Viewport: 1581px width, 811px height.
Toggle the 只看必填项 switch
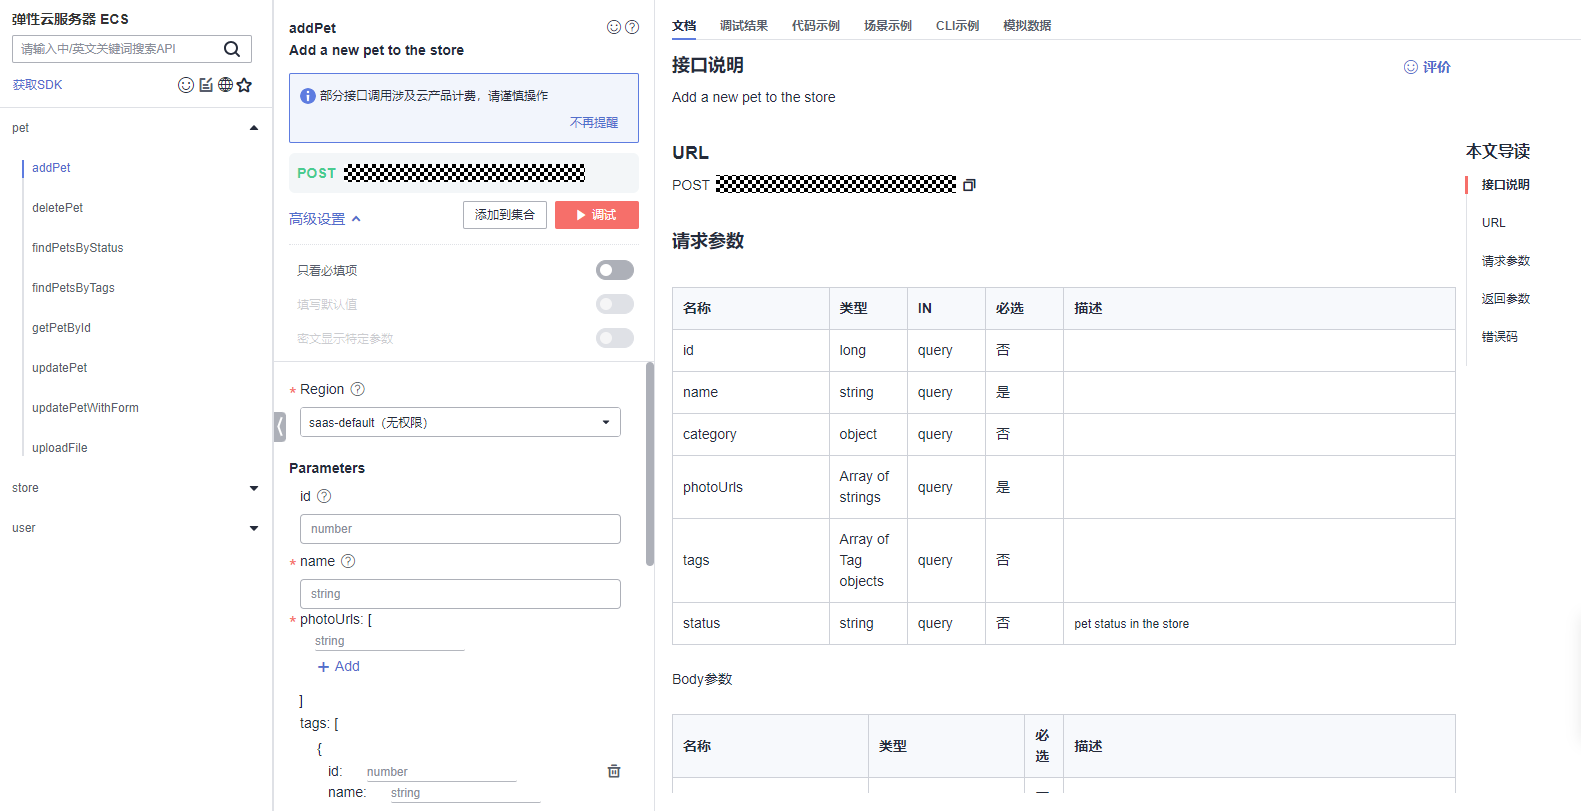615,270
